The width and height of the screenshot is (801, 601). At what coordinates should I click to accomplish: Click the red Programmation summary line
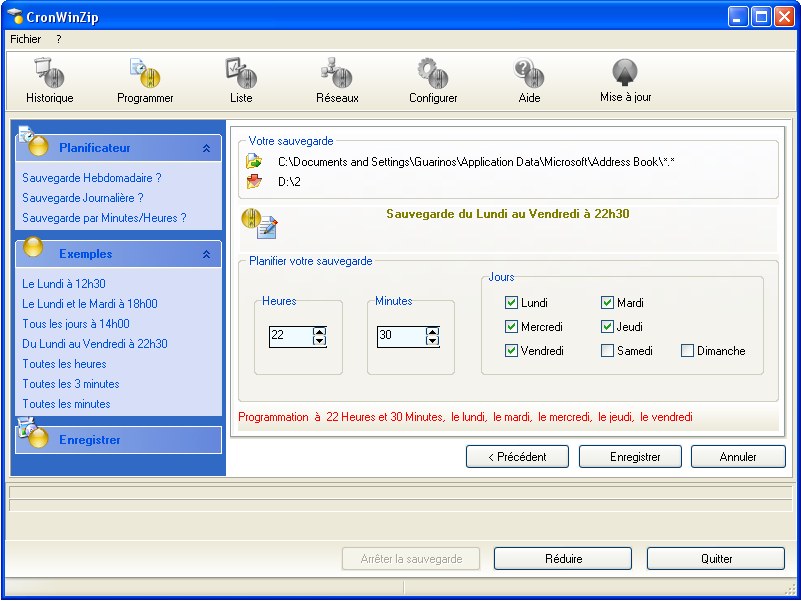[x=465, y=417]
